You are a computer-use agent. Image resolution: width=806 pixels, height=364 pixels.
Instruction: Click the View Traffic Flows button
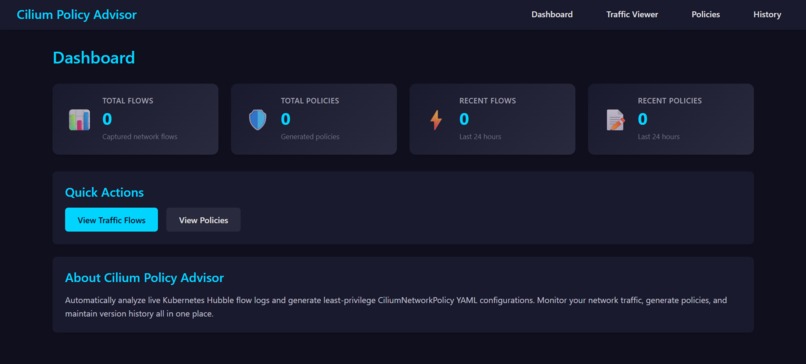click(112, 220)
